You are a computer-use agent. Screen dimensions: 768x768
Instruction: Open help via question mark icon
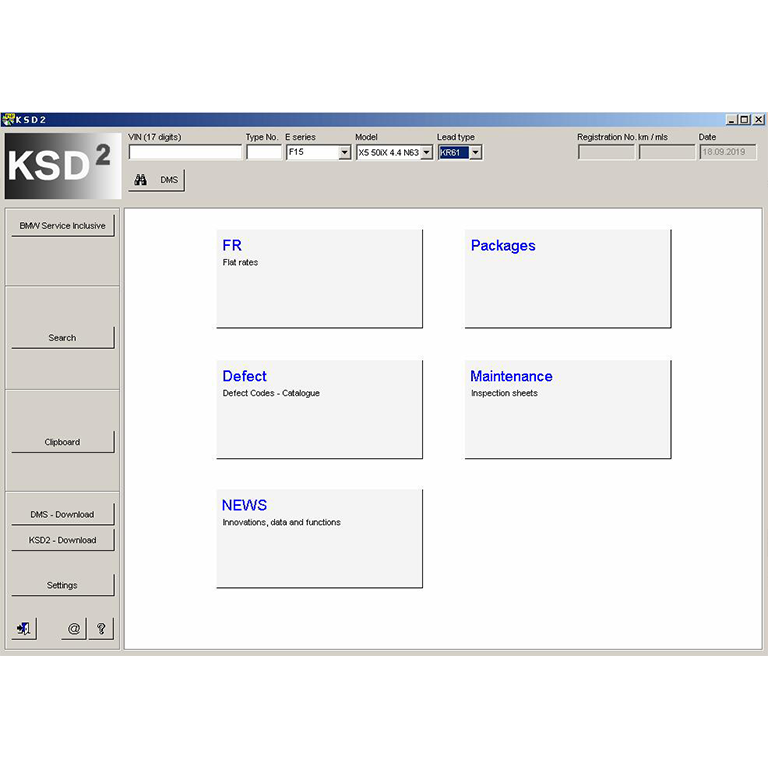[101, 628]
